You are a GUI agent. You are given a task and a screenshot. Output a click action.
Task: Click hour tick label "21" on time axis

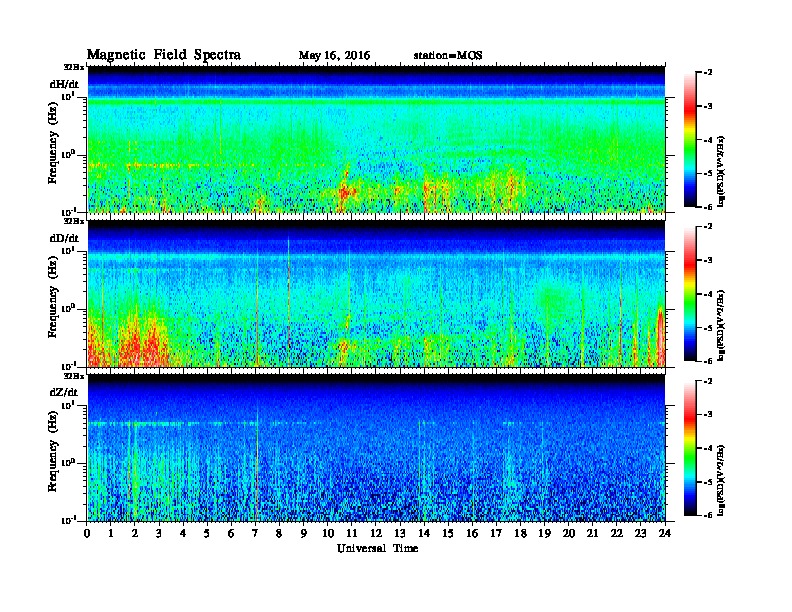click(x=592, y=533)
